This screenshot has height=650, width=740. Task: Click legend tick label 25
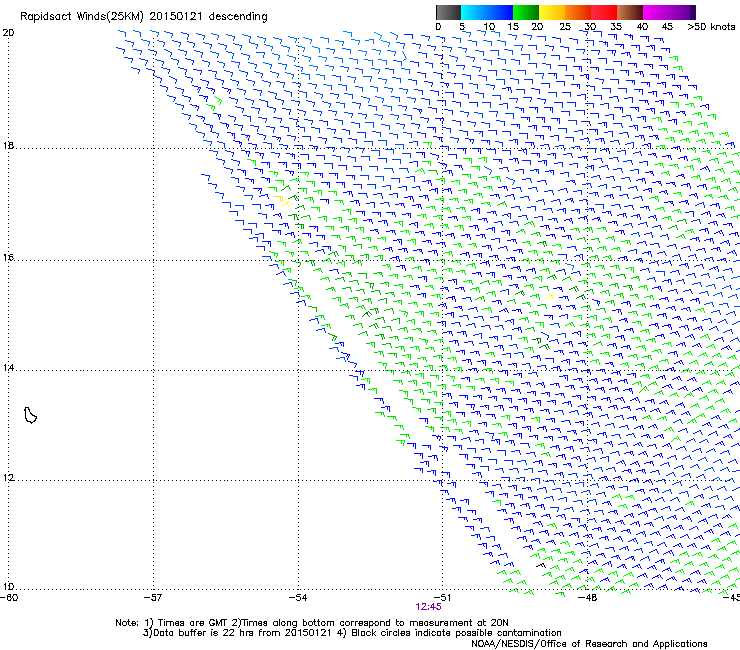coord(565,27)
